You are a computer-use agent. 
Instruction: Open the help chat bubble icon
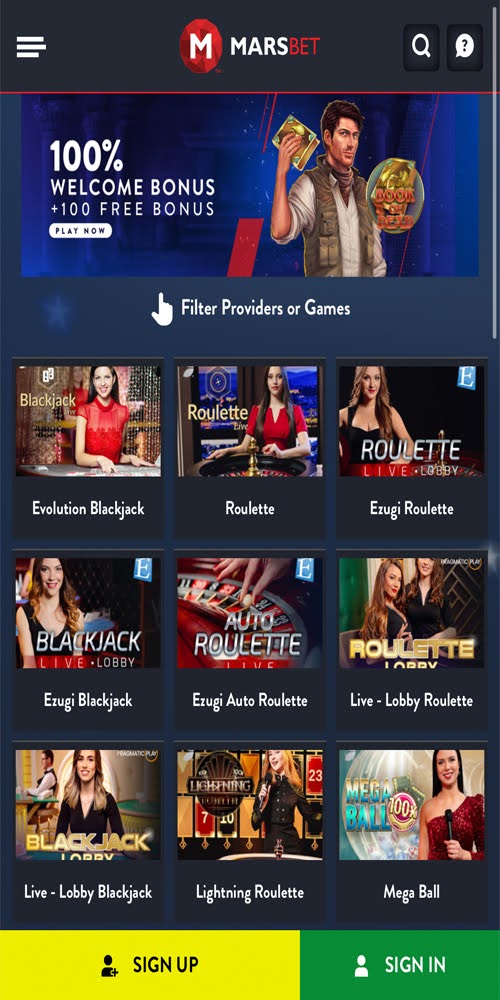[x=464, y=47]
